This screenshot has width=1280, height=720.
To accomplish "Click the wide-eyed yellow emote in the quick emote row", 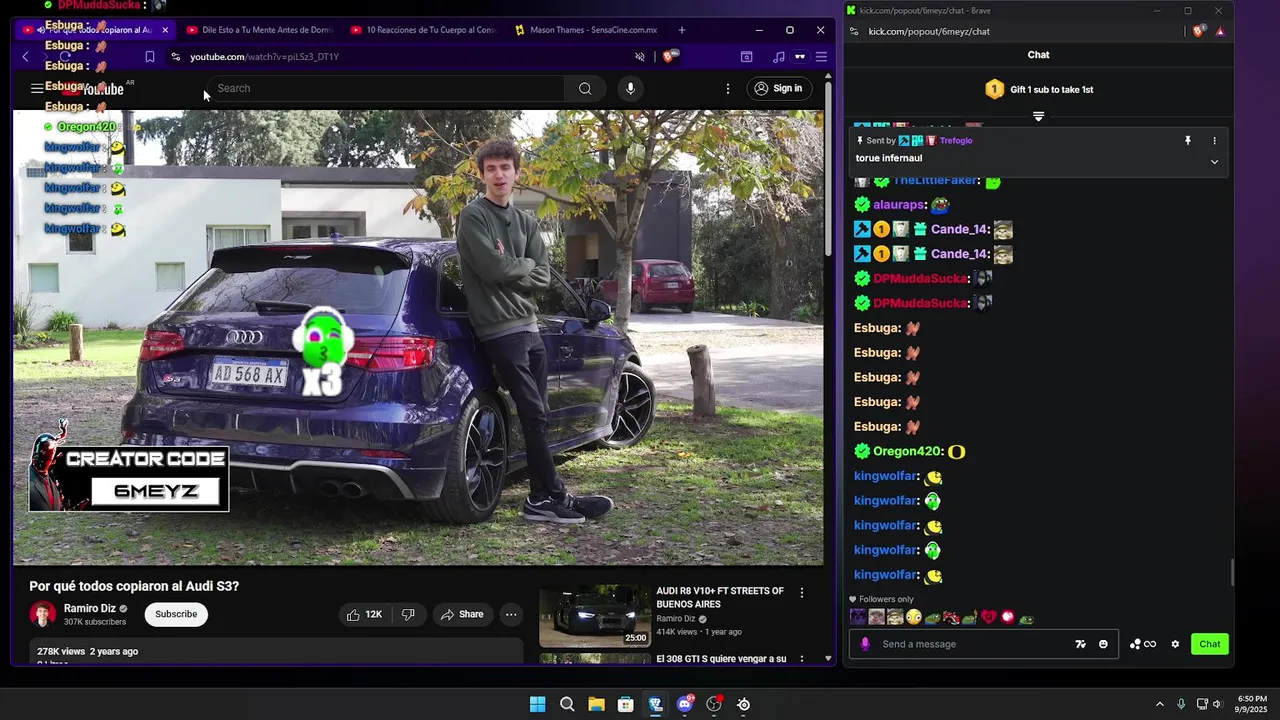I will 913,618.
